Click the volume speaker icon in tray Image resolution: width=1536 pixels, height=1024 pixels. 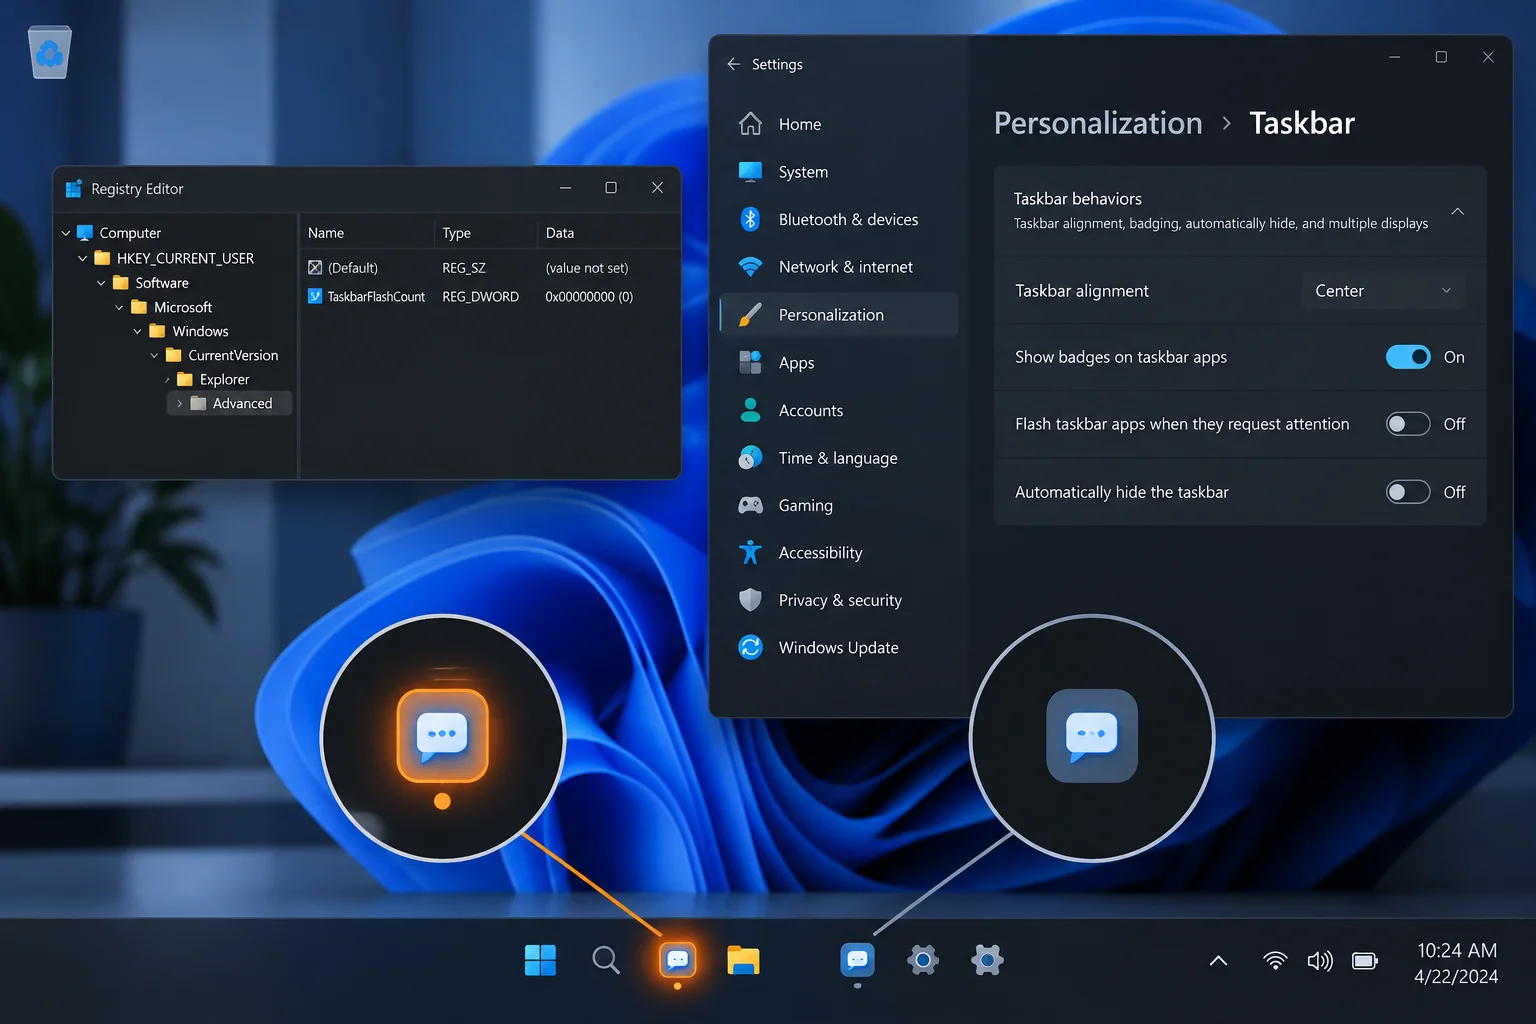(x=1320, y=961)
